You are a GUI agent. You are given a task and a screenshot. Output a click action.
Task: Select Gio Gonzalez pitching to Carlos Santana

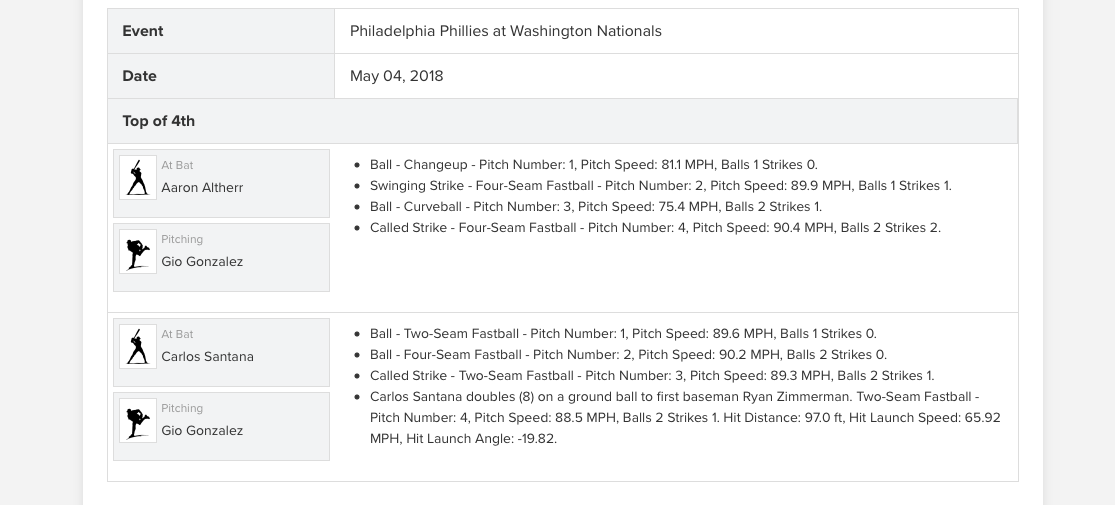202,430
